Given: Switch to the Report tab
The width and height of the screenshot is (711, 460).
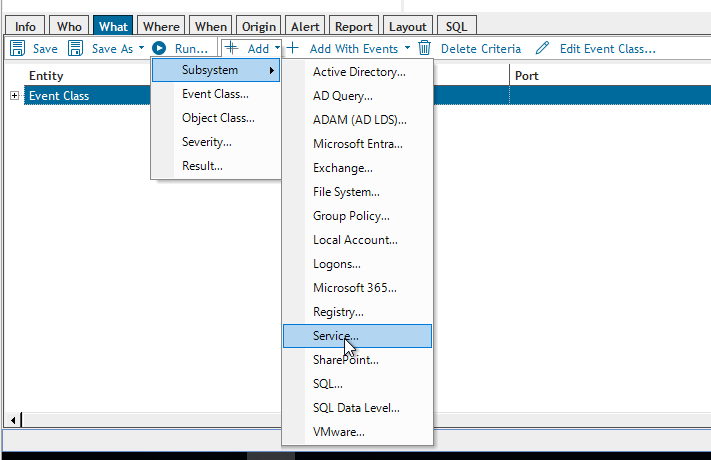Looking at the screenshot, I should pyautogui.click(x=354, y=26).
